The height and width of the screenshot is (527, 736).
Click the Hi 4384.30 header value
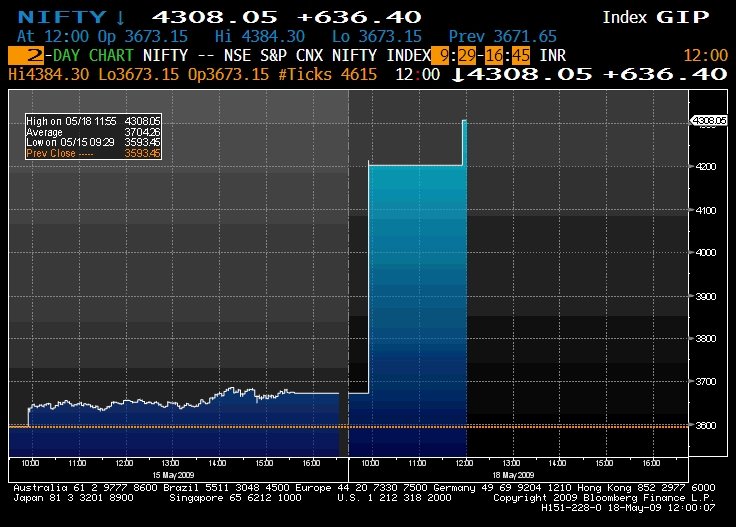[x=260, y=36]
